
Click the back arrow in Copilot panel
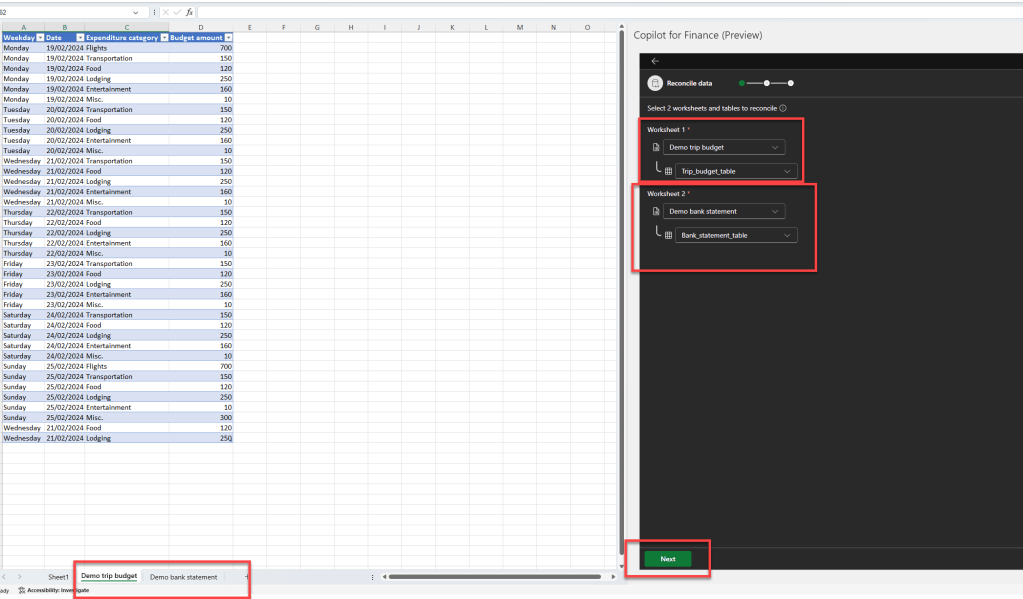click(x=655, y=61)
